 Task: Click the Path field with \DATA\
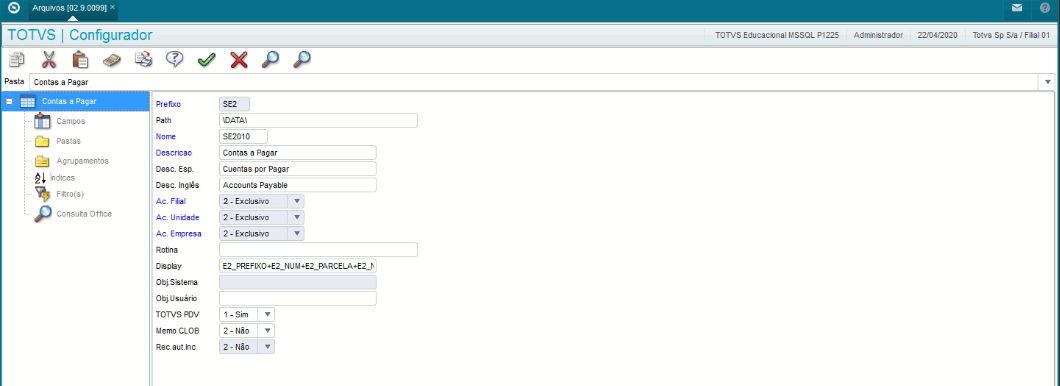318,120
